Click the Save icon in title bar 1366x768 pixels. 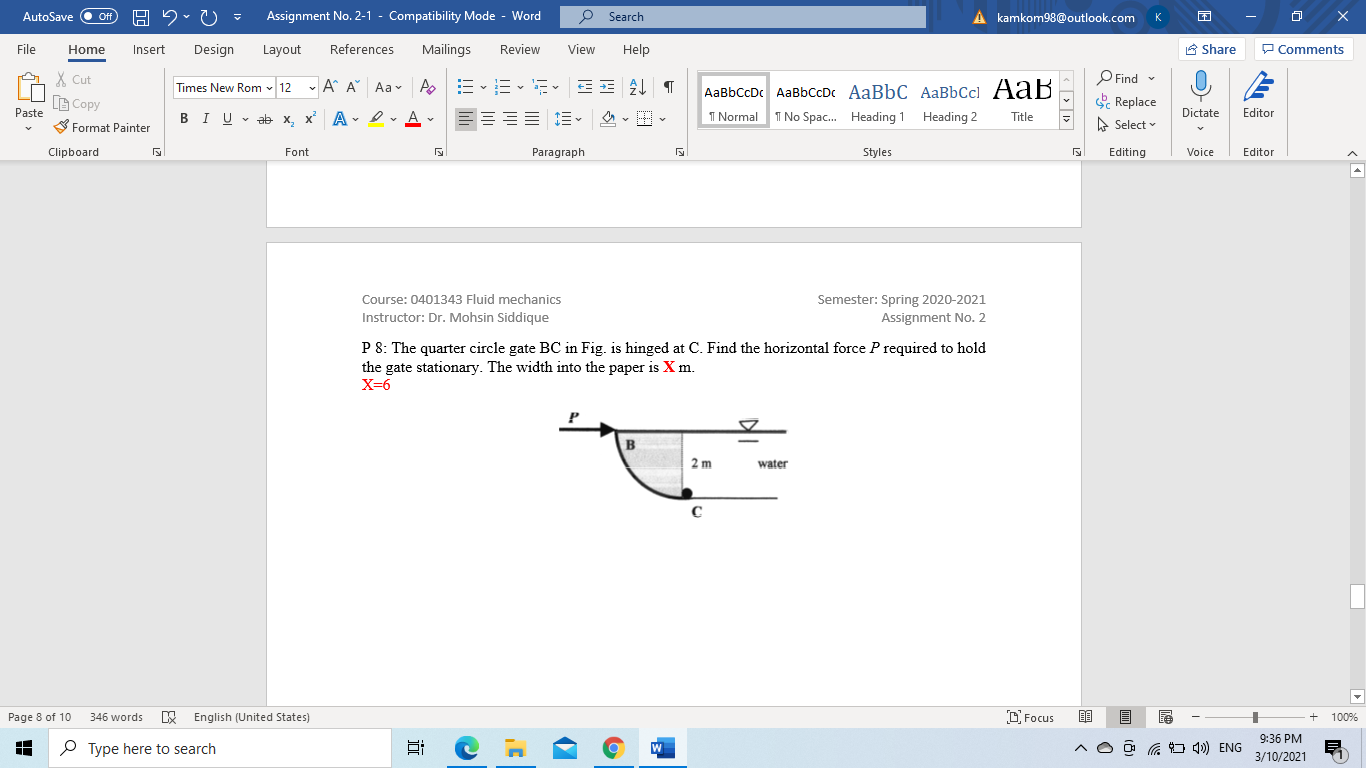[141, 17]
